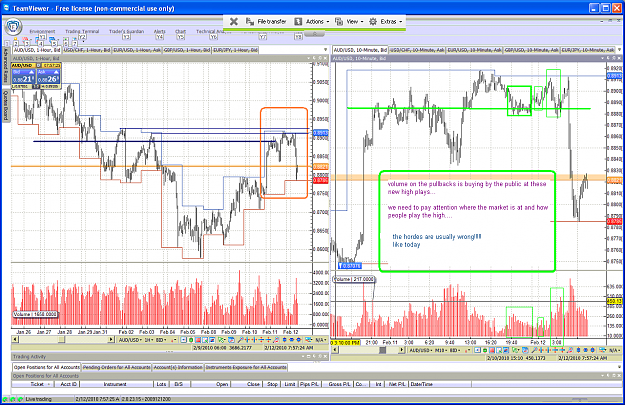
Task: Sort by the Net P/L column header
Action: point(397,384)
